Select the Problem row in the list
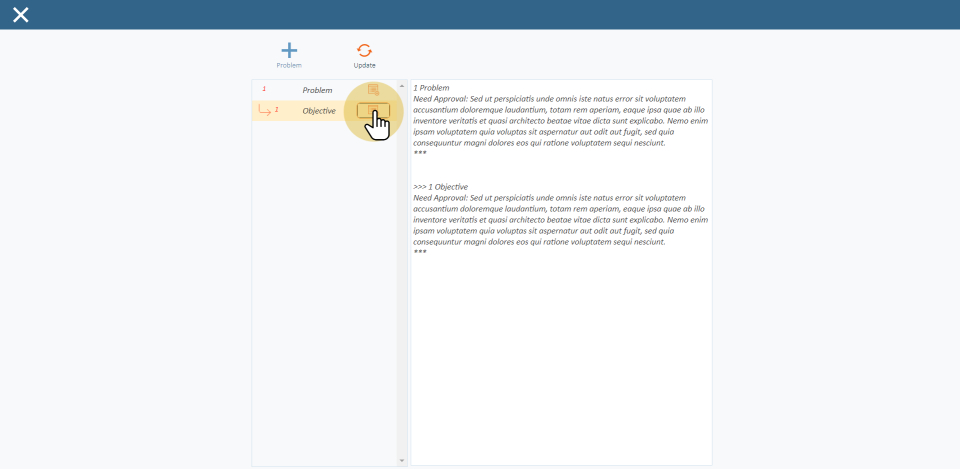960x469 pixels. [317, 90]
